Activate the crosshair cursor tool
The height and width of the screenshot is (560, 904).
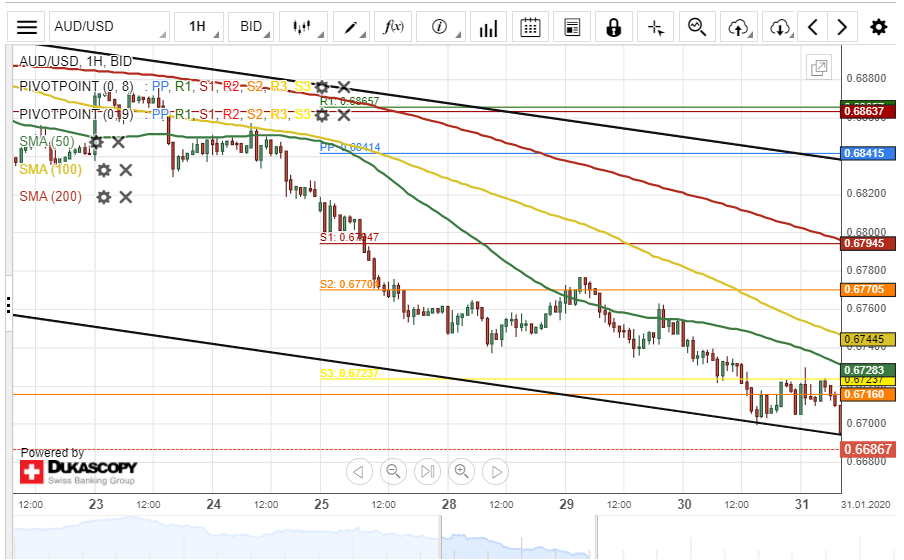(x=656, y=27)
